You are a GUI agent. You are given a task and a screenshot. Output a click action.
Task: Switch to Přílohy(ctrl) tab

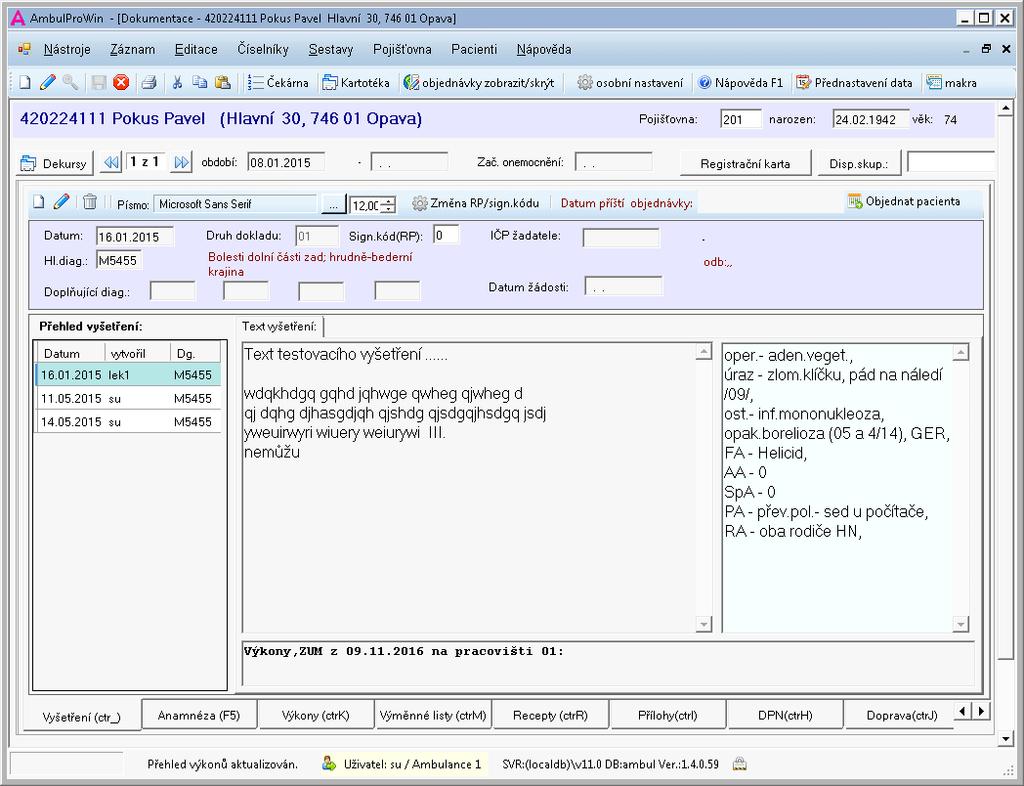pos(668,715)
